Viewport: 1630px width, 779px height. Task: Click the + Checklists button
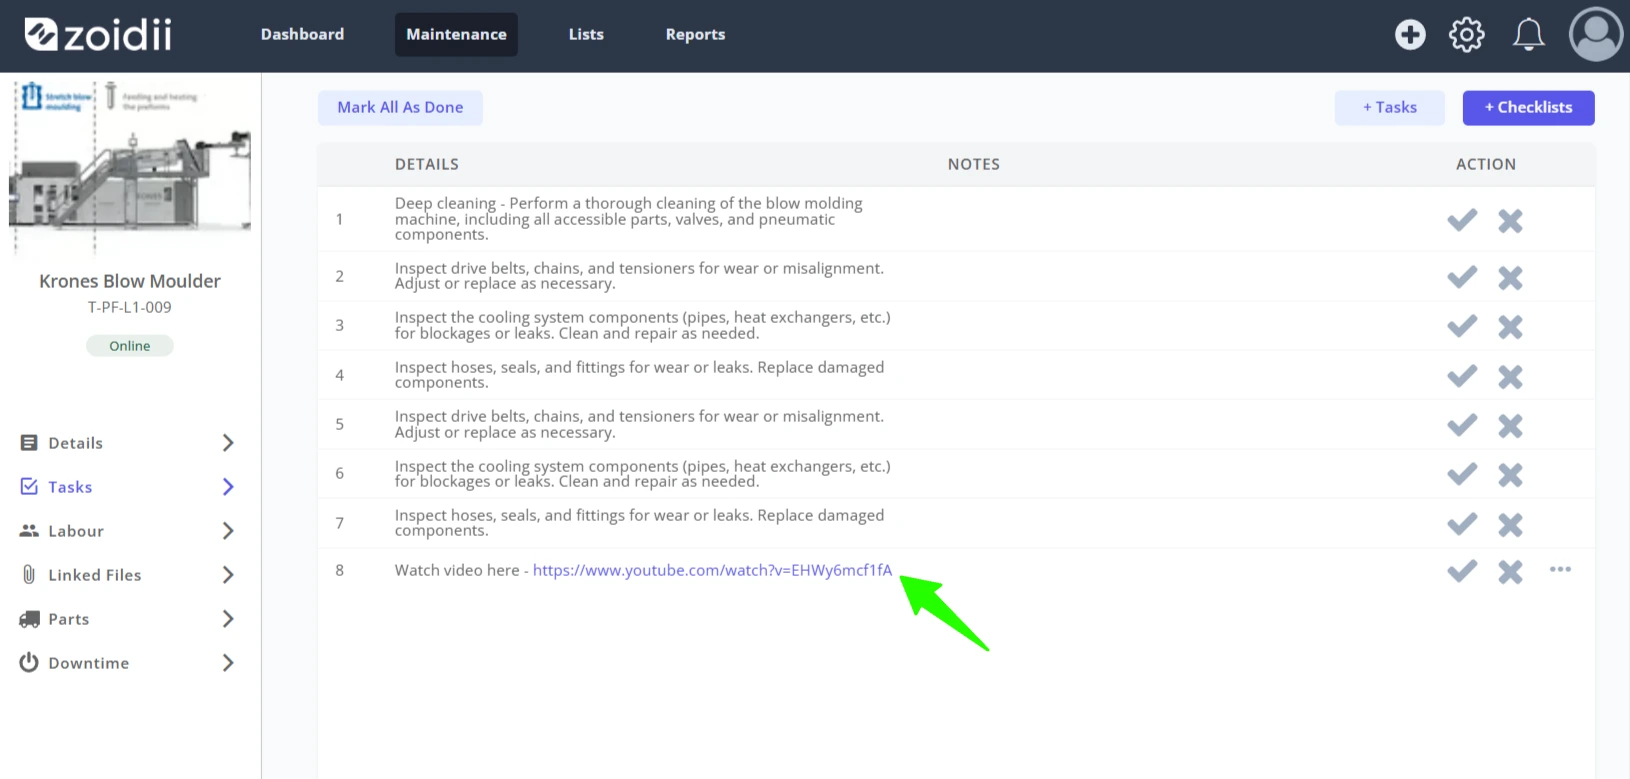pyautogui.click(x=1528, y=108)
